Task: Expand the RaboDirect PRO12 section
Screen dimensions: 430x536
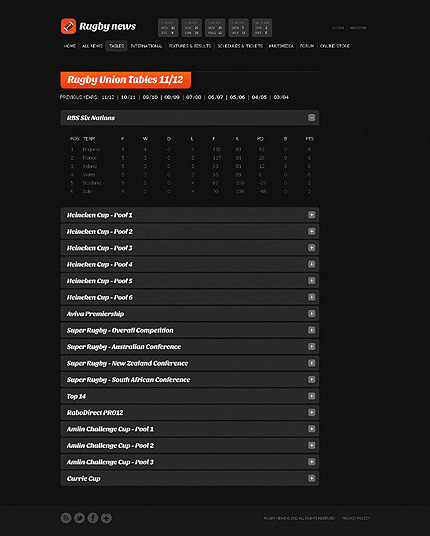Action: coord(311,413)
